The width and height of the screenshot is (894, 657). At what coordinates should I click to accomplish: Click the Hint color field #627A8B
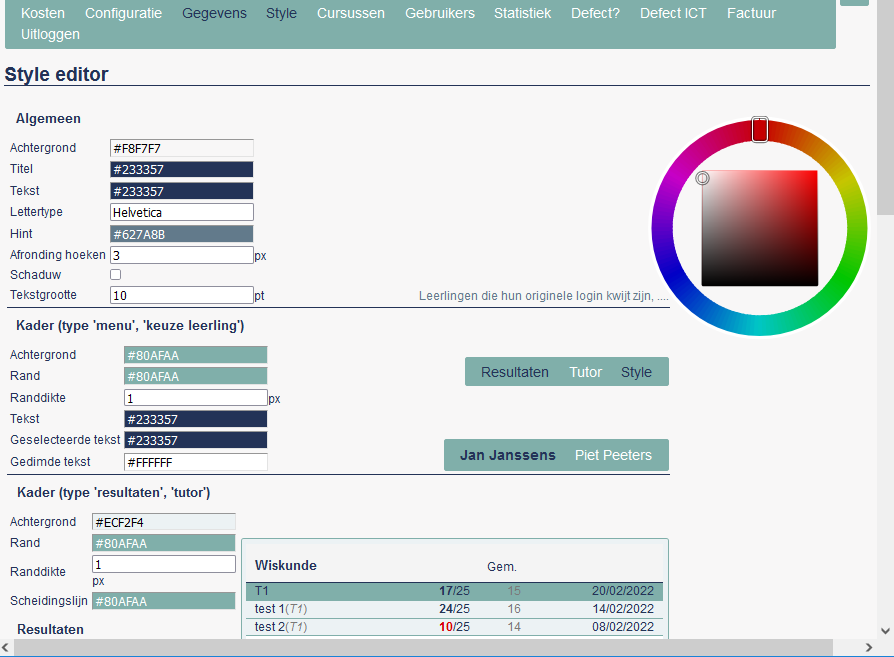(181, 234)
